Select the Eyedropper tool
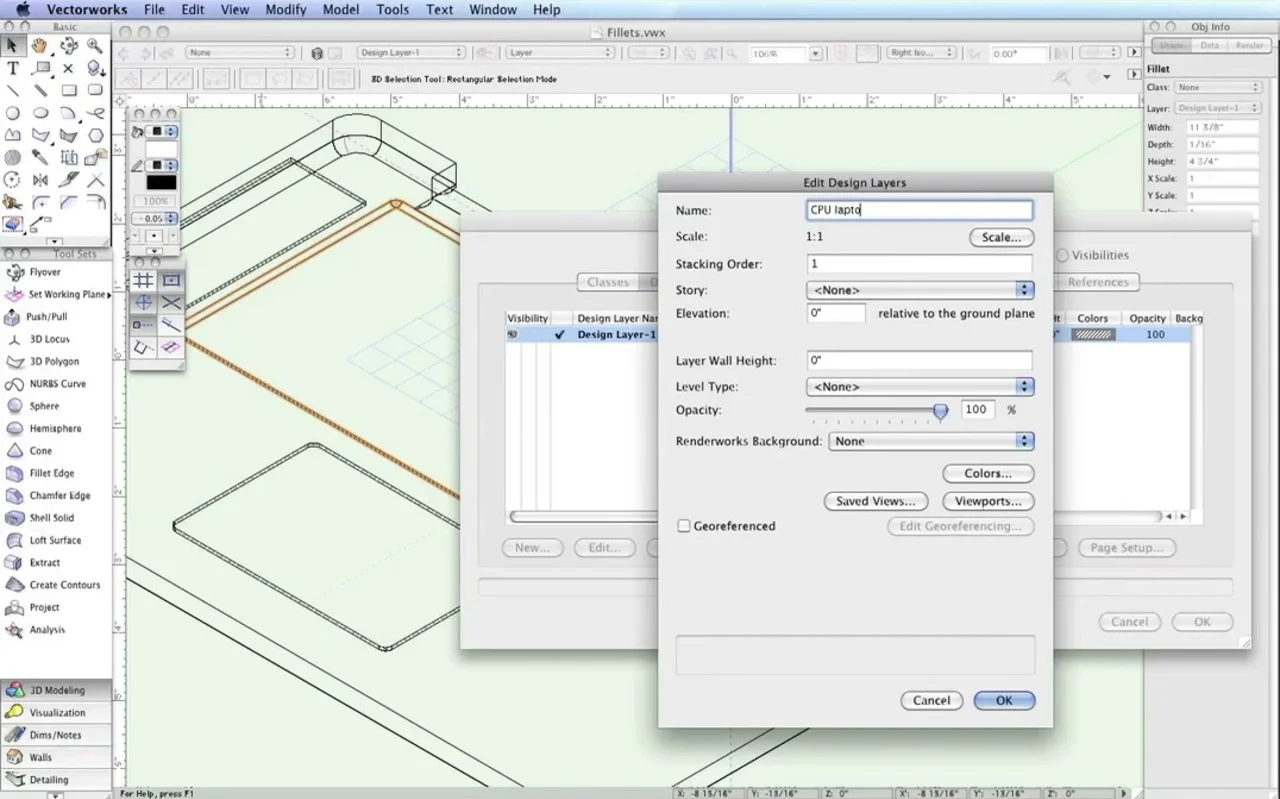This screenshot has width=1280, height=799. pyautogui.click(x=40, y=158)
